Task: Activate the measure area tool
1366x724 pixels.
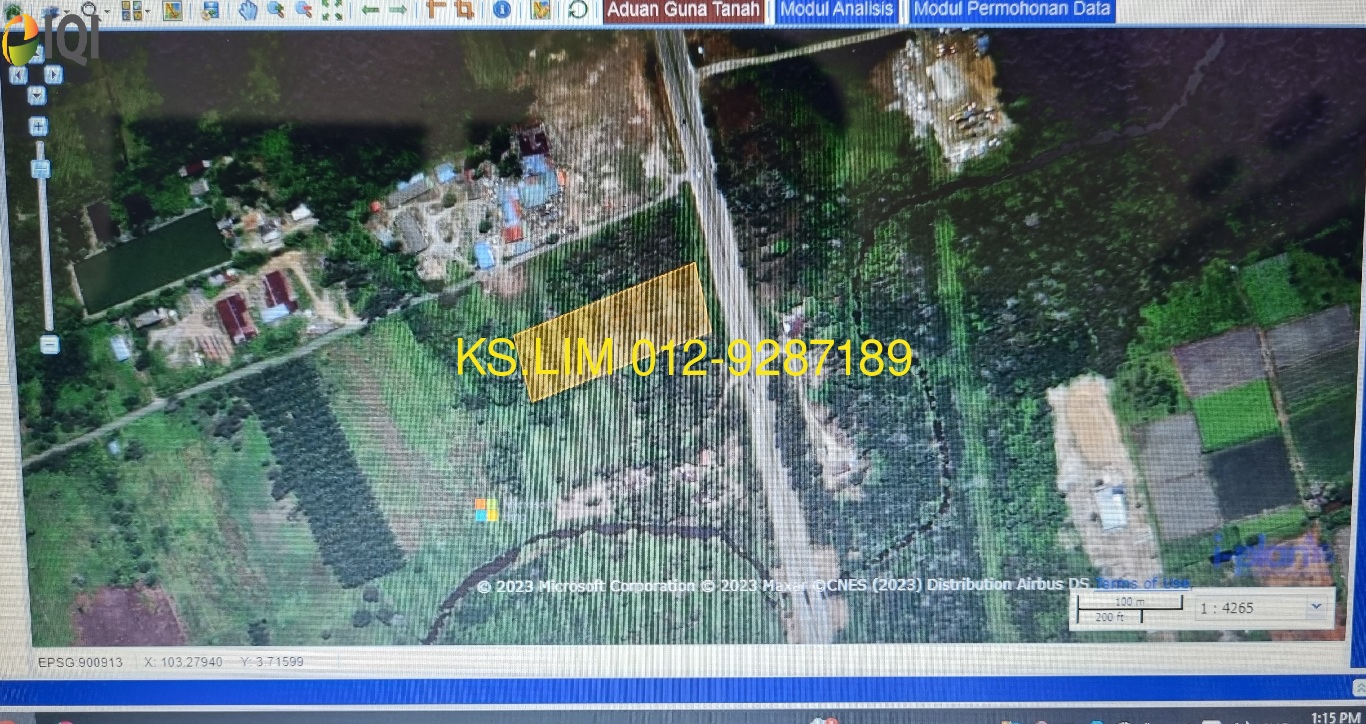Action: 464,10
